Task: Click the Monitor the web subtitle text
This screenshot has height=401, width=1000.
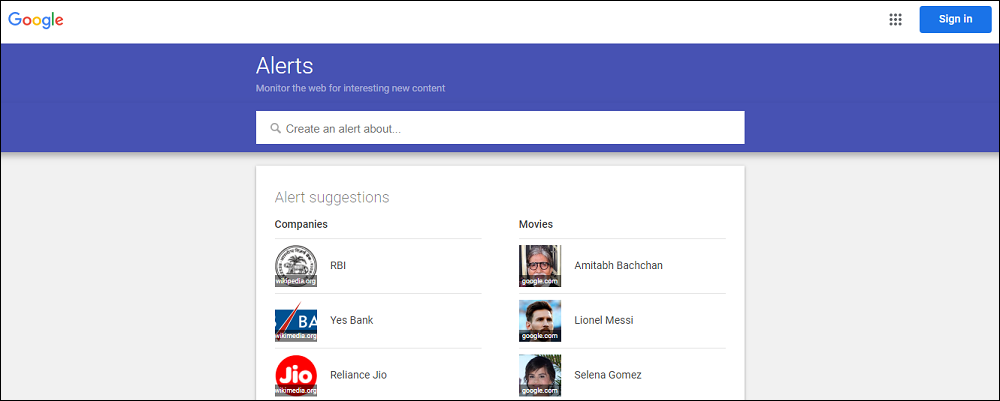Action: click(x=350, y=89)
